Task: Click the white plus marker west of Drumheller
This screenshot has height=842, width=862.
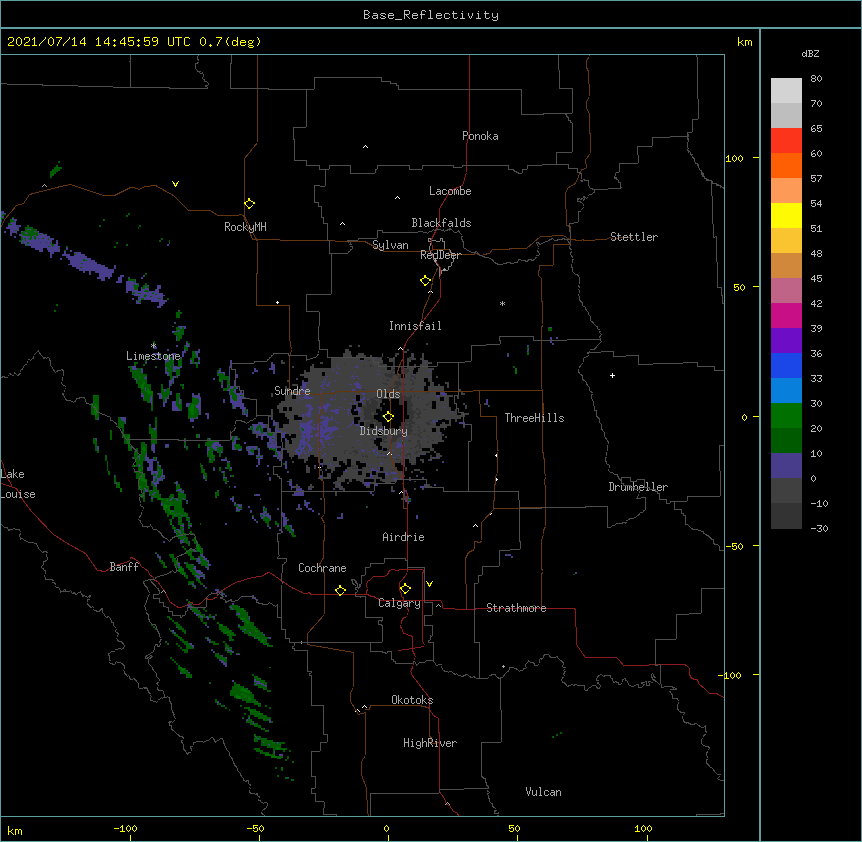Action: (612, 375)
